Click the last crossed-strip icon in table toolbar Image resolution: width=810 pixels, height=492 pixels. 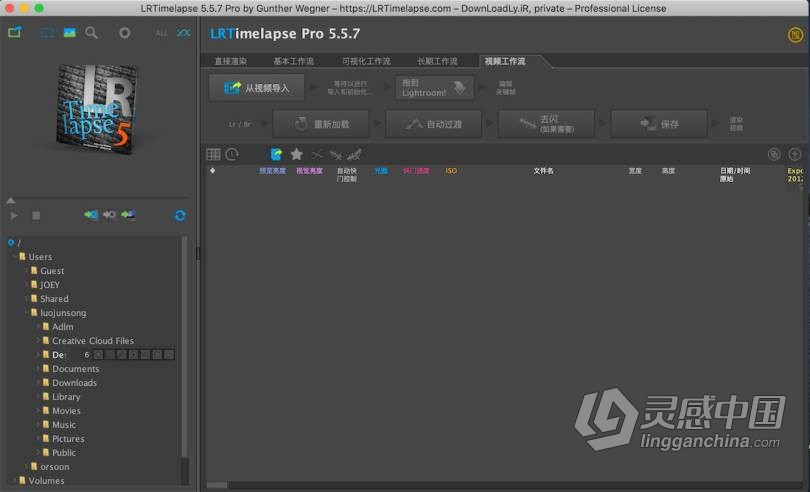tap(354, 155)
